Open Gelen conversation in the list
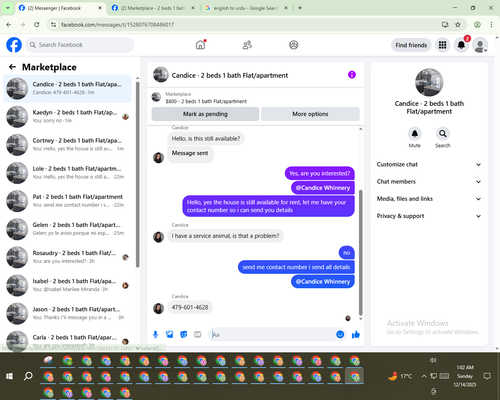 click(x=67, y=229)
